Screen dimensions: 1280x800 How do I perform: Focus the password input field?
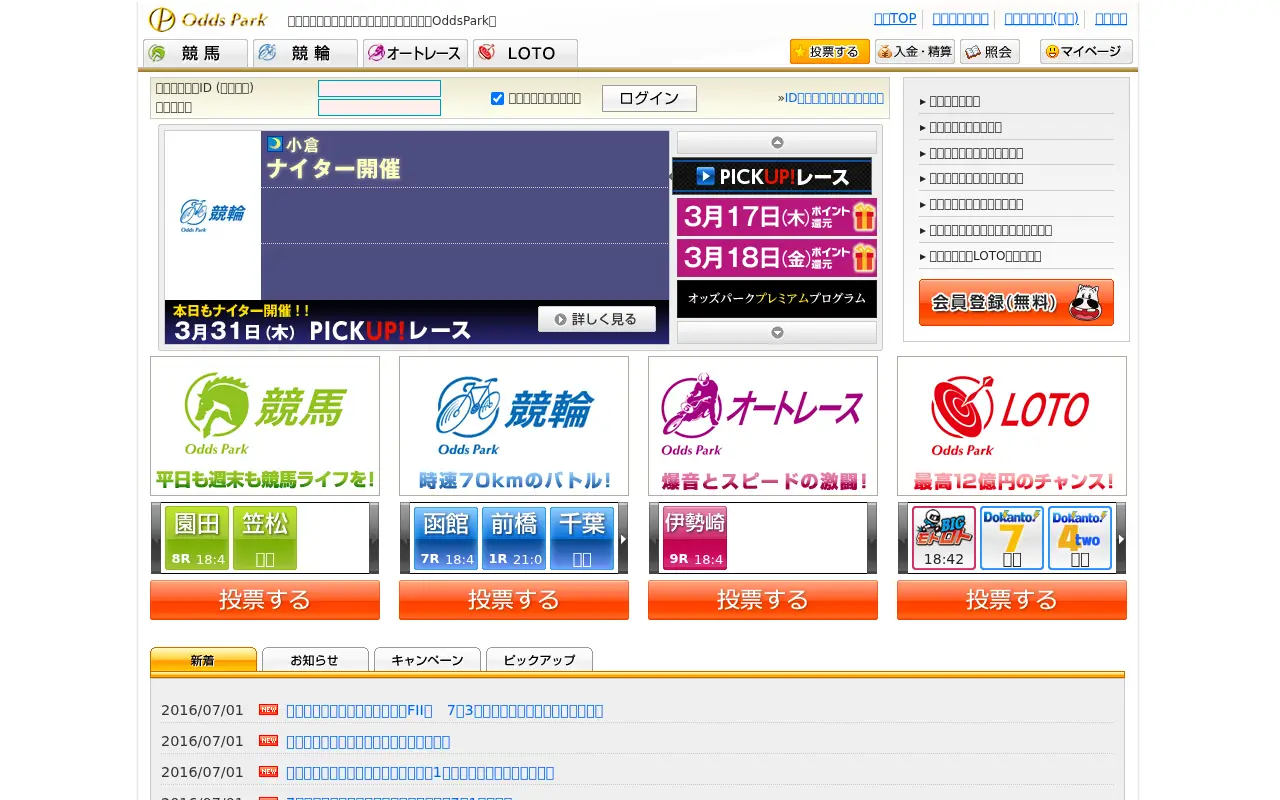tap(379, 107)
